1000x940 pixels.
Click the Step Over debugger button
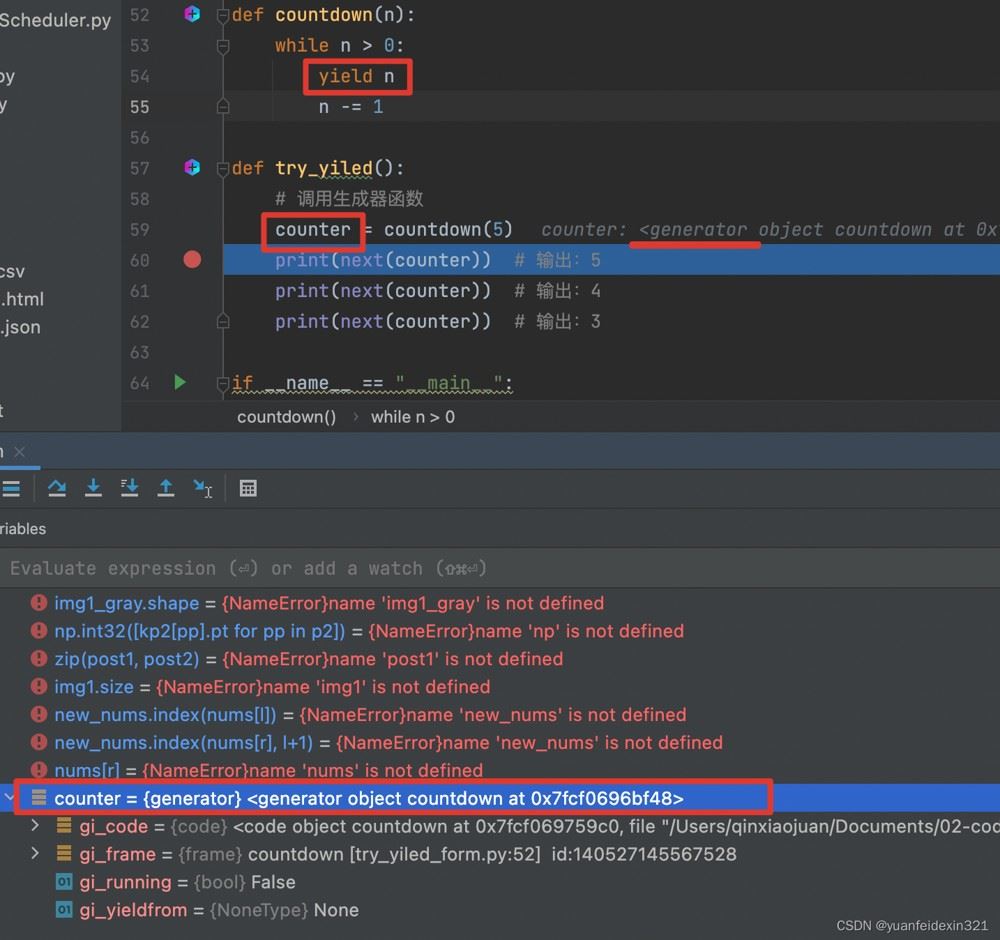(57, 488)
